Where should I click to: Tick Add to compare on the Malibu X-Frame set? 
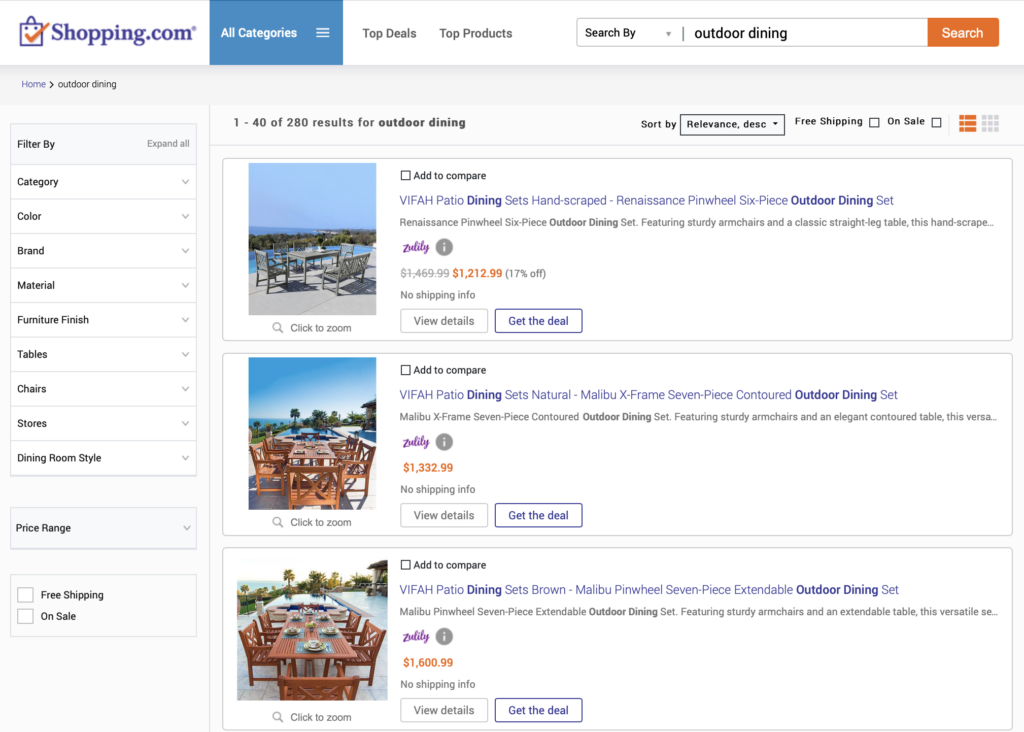click(x=407, y=369)
